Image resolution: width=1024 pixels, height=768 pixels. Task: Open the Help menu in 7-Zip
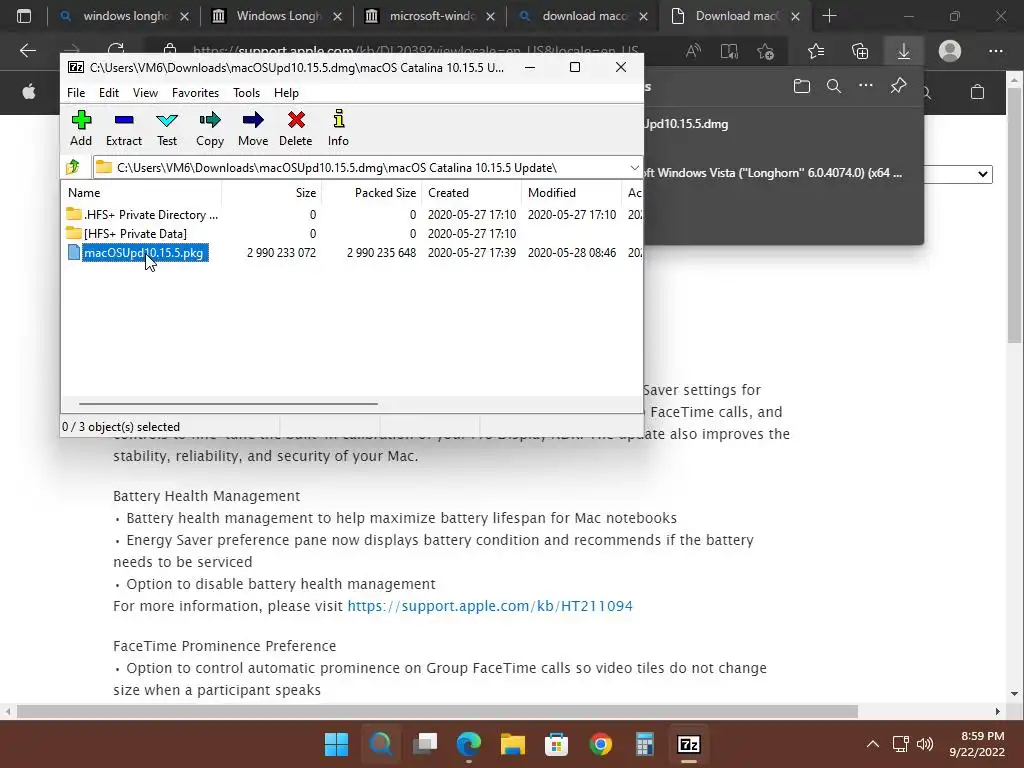point(286,93)
